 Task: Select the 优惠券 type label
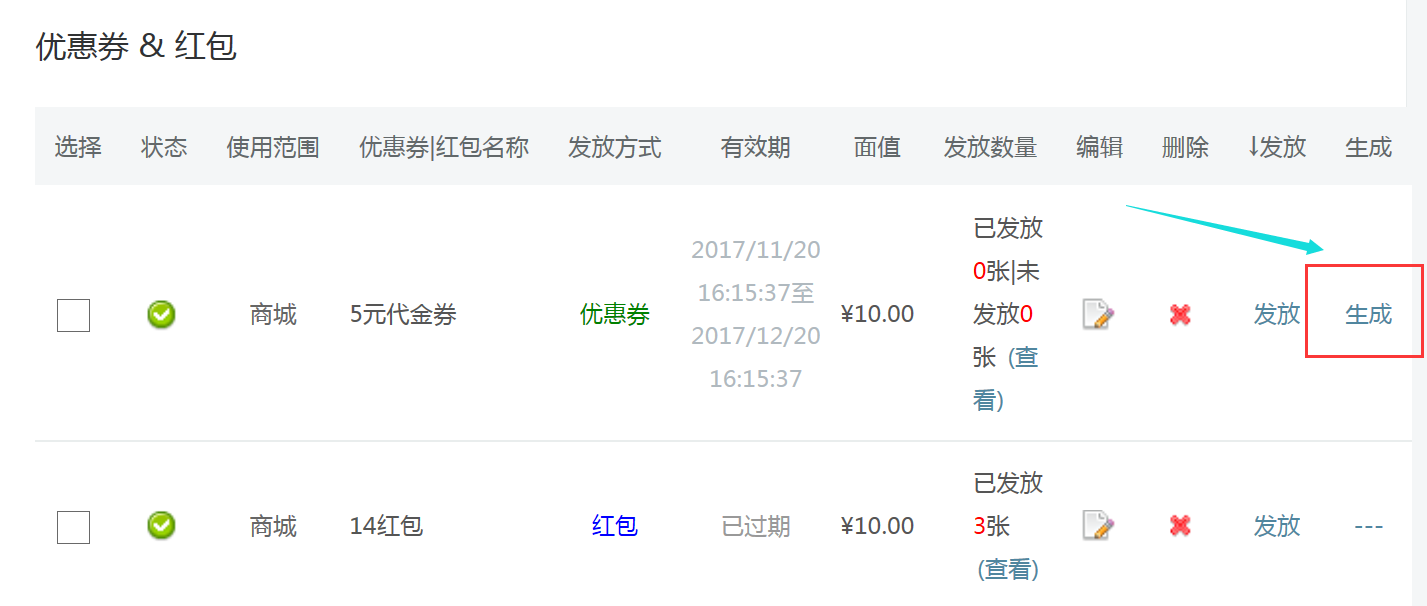(x=615, y=315)
